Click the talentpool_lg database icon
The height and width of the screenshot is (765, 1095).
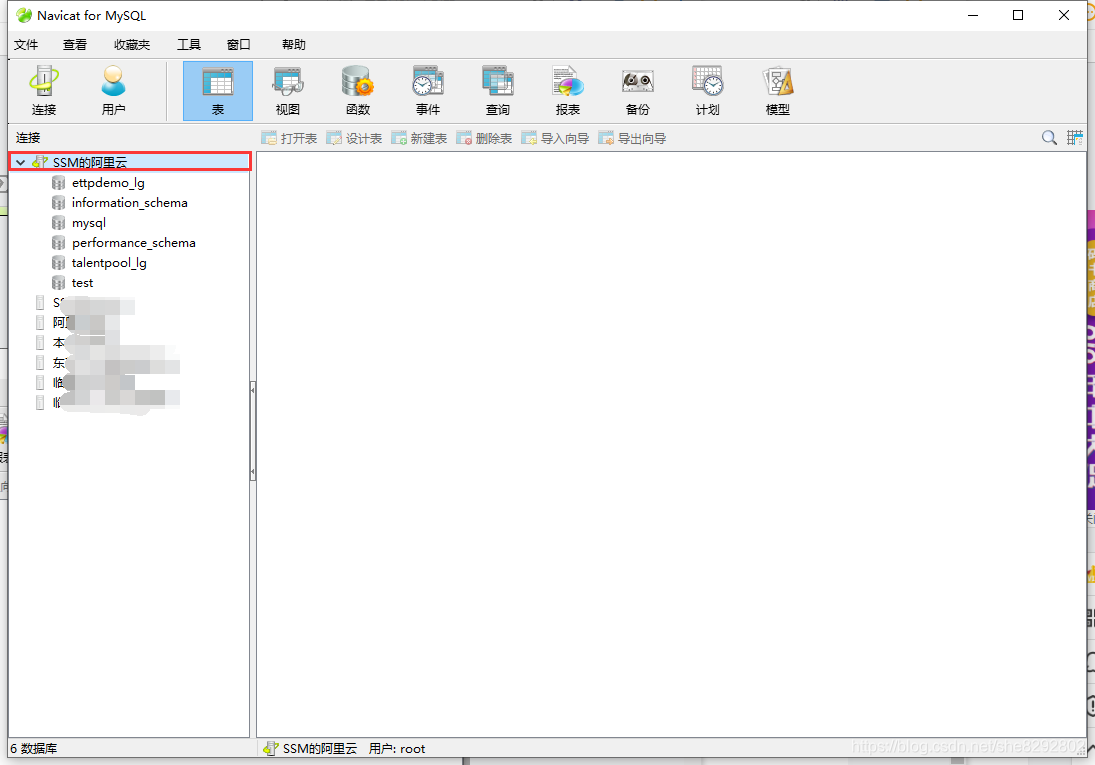[59, 263]
